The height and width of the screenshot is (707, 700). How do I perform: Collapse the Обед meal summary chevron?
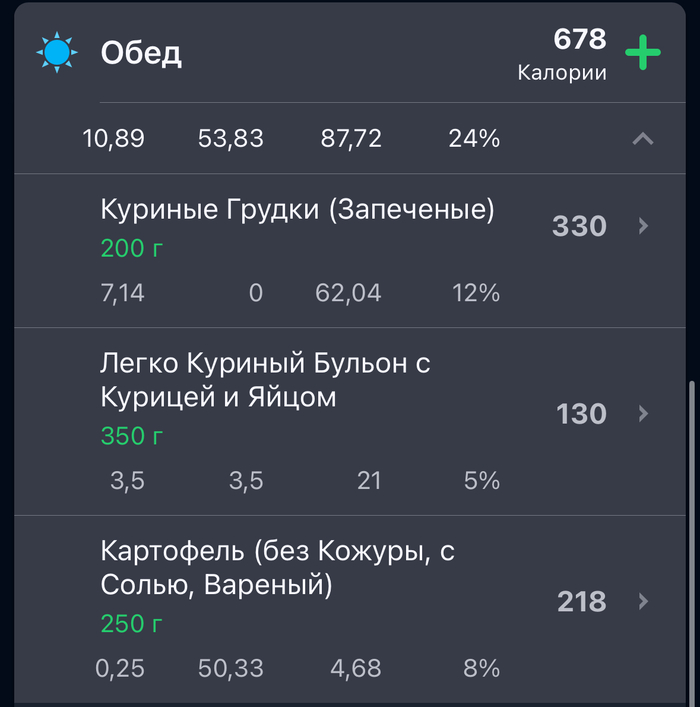[643, 139]
